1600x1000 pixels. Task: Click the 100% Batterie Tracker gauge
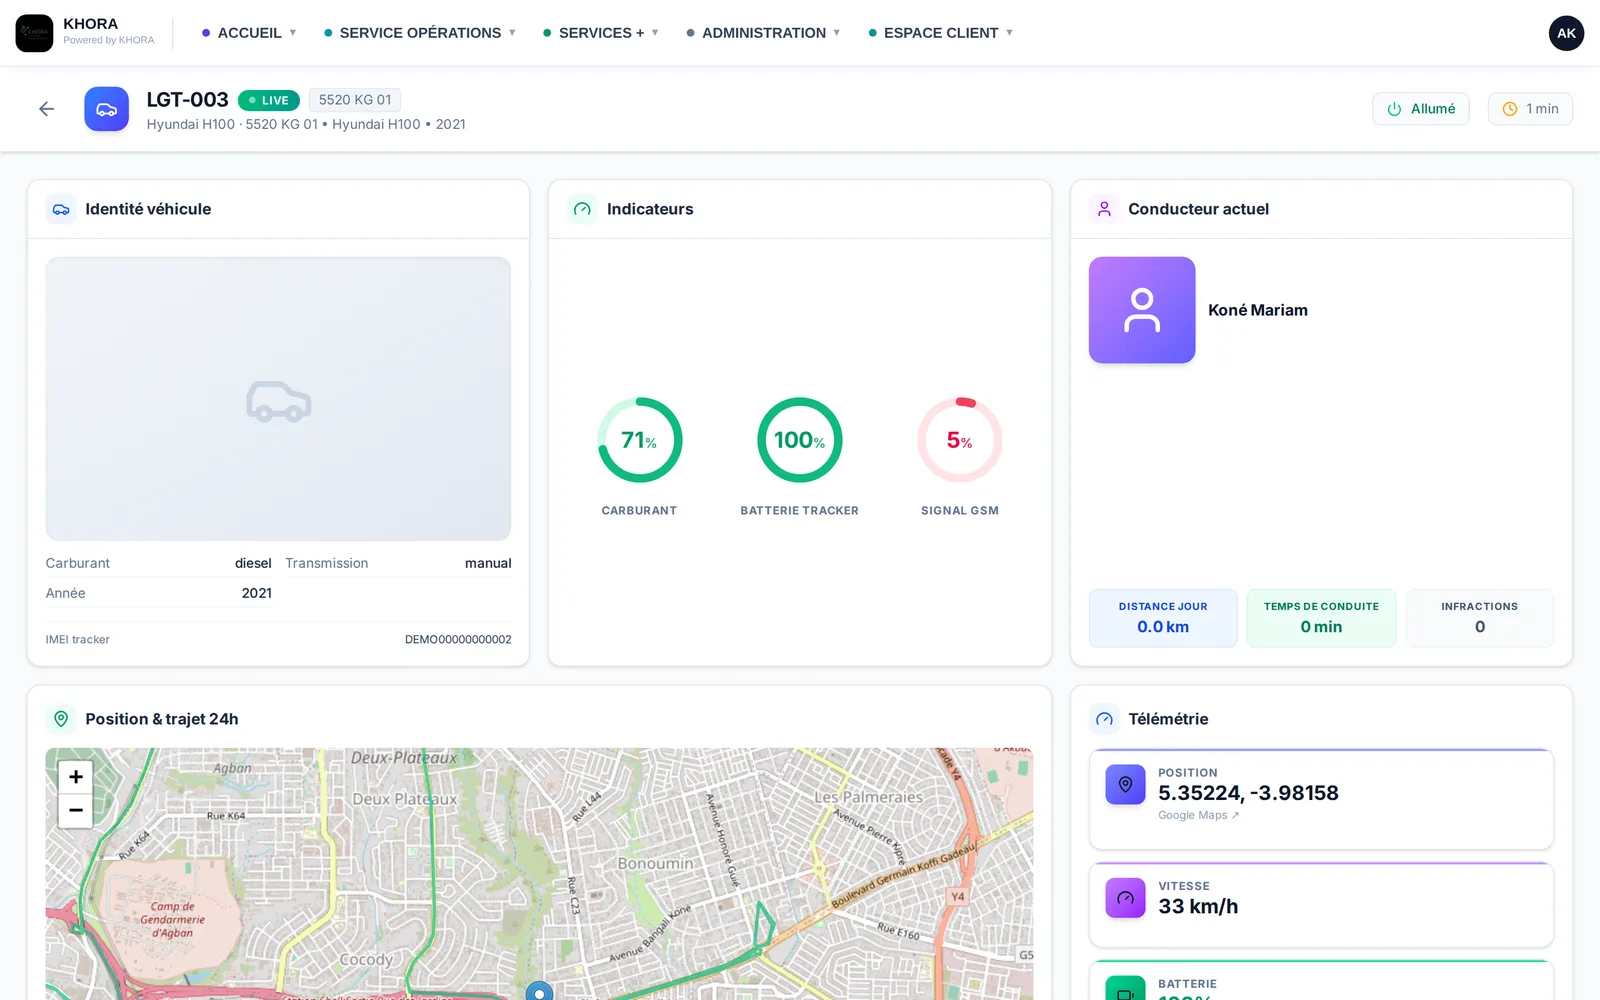tap(800, 440)
